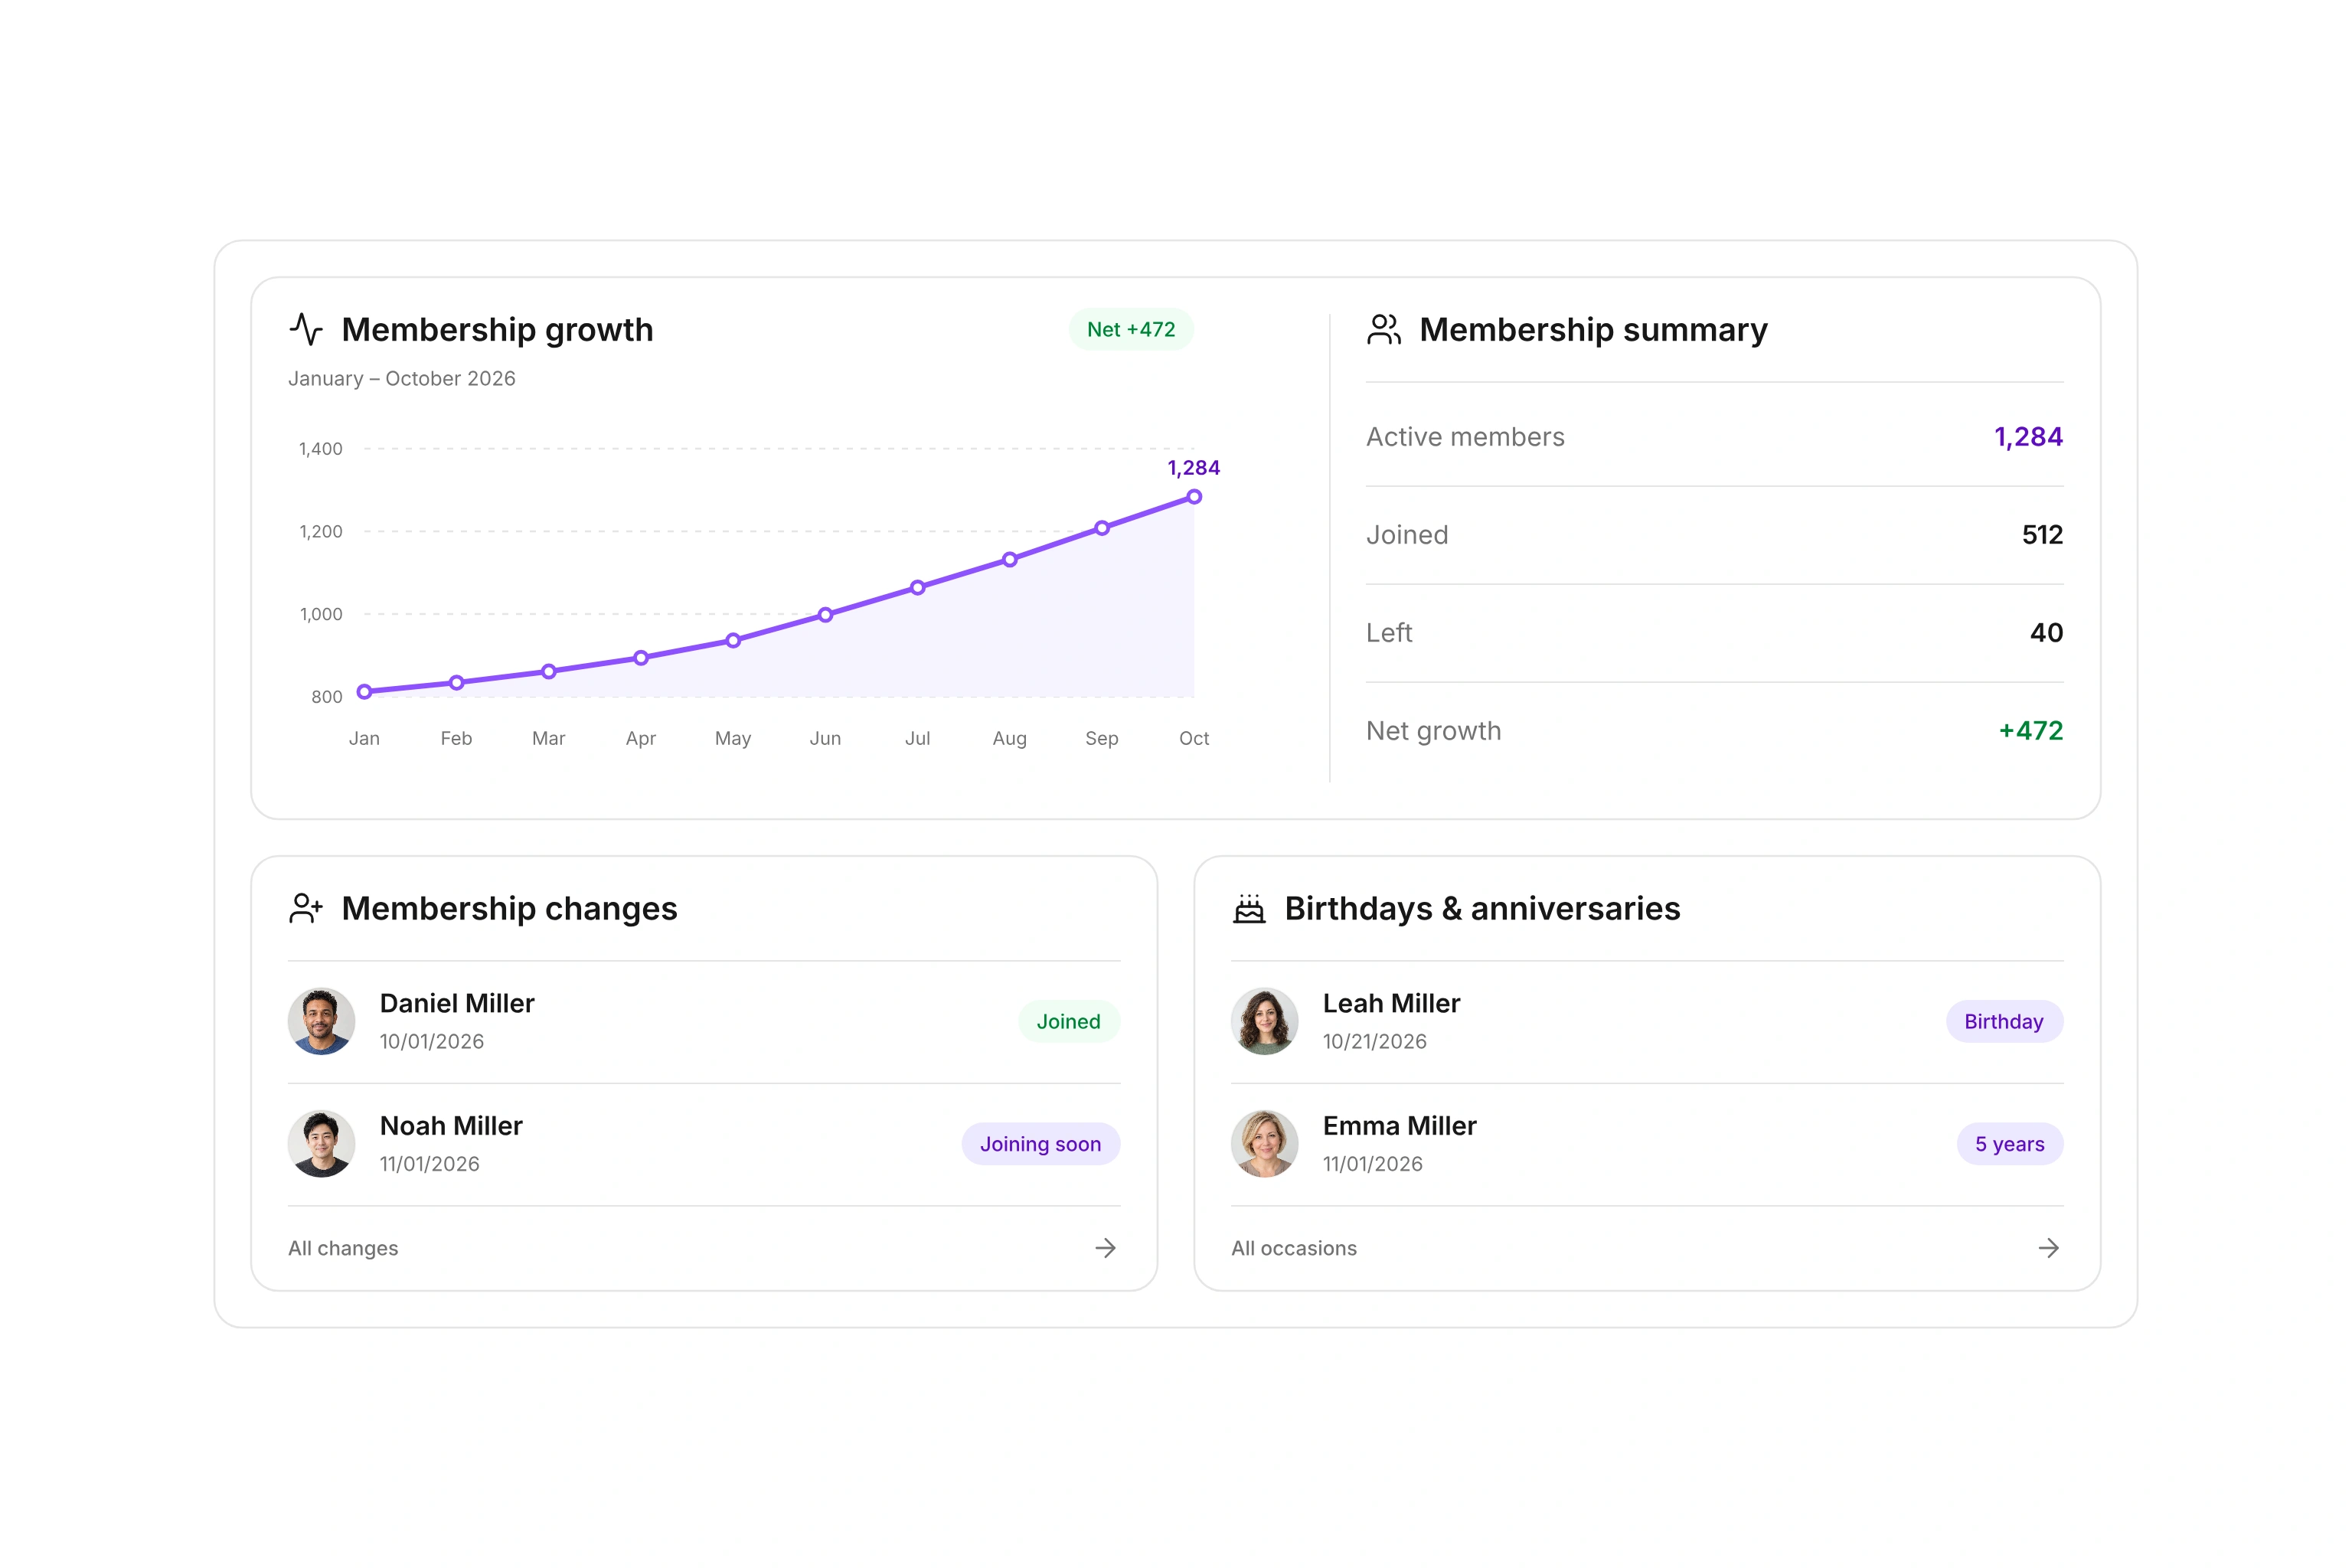The width and height of the screenshot is (2352, 1568).
Task: Click the Oct x-axis label
Action: click(1194, 738)
